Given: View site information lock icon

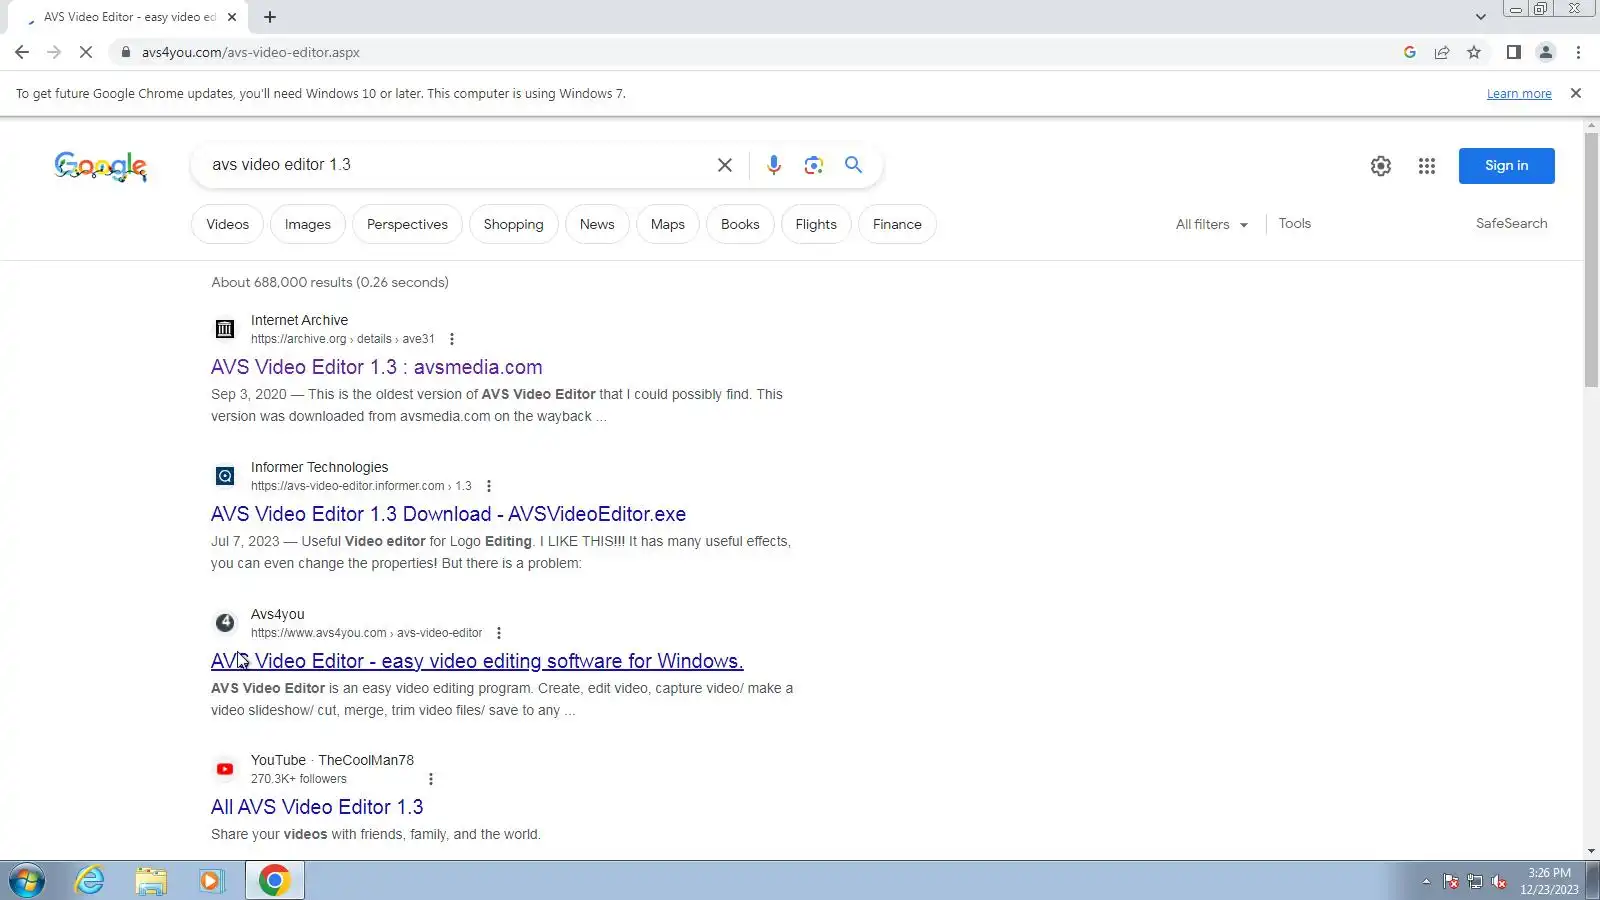Looking at the screenshot, I should [x=125, y=52].
